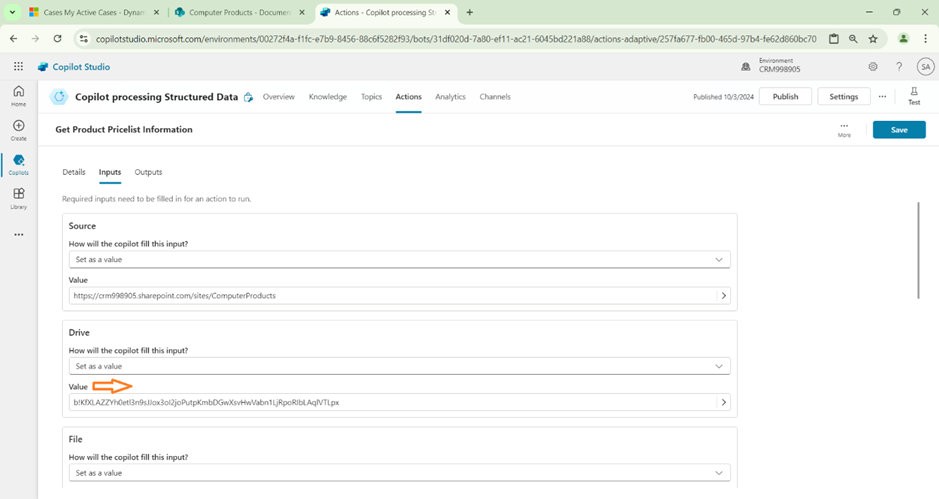Click the help question mark icon

click(899, 67)
